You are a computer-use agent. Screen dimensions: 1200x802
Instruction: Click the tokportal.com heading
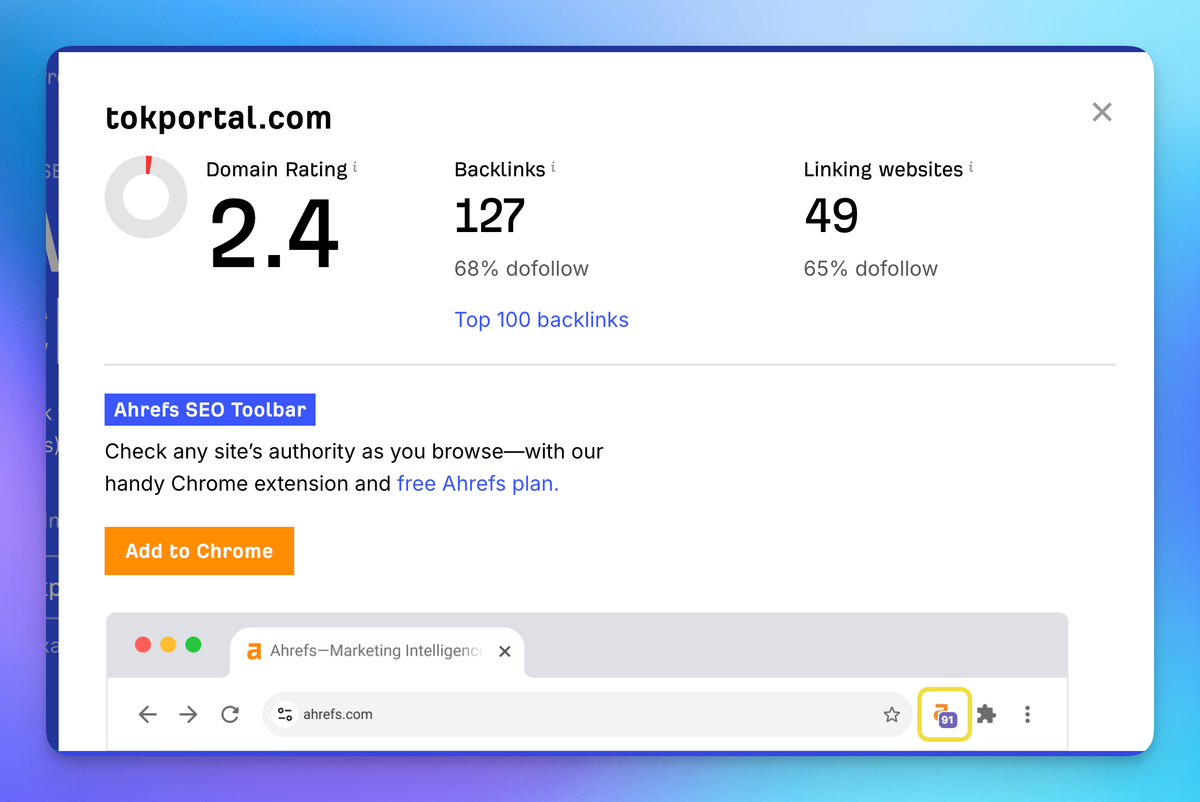point(218,118)
